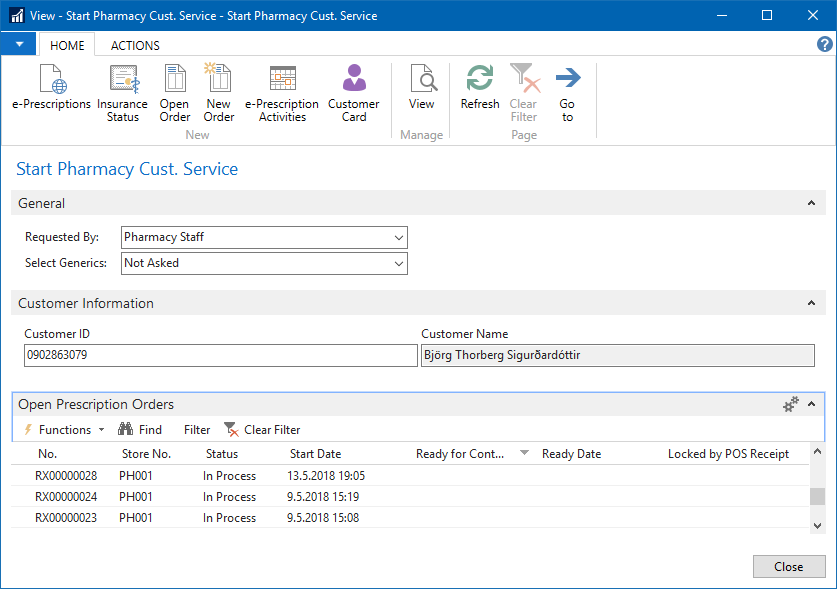Click the Insurance Status icon

[123, 79]
